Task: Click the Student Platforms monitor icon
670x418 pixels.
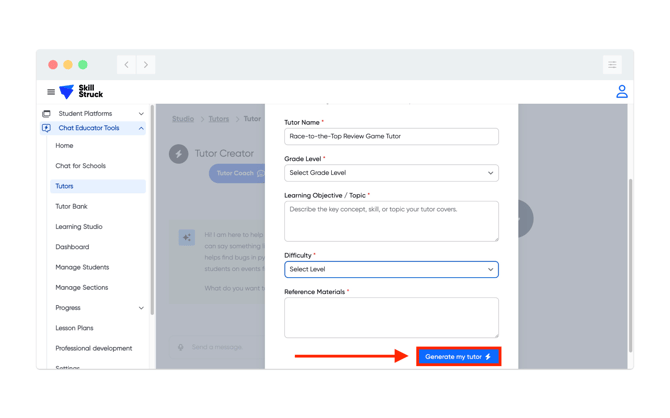Action: [46, 114]
